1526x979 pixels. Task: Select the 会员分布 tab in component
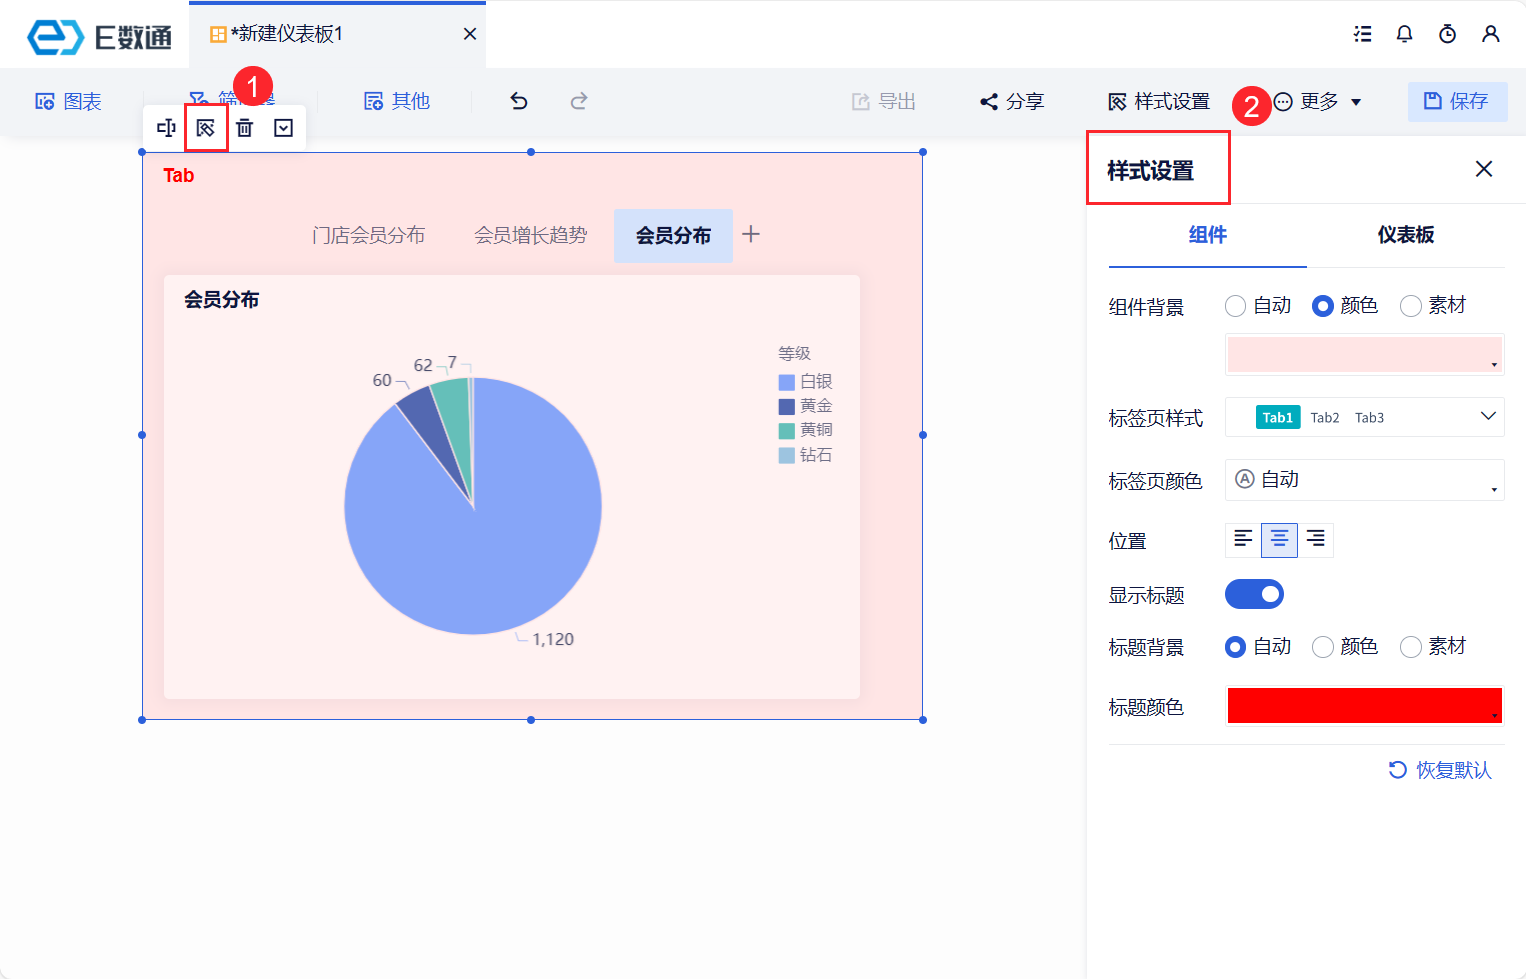[673, 236]
